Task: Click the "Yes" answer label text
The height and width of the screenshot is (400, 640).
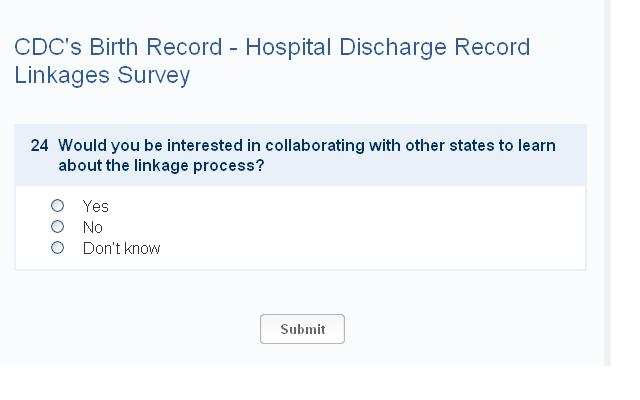Action: [x=96, y=206]
